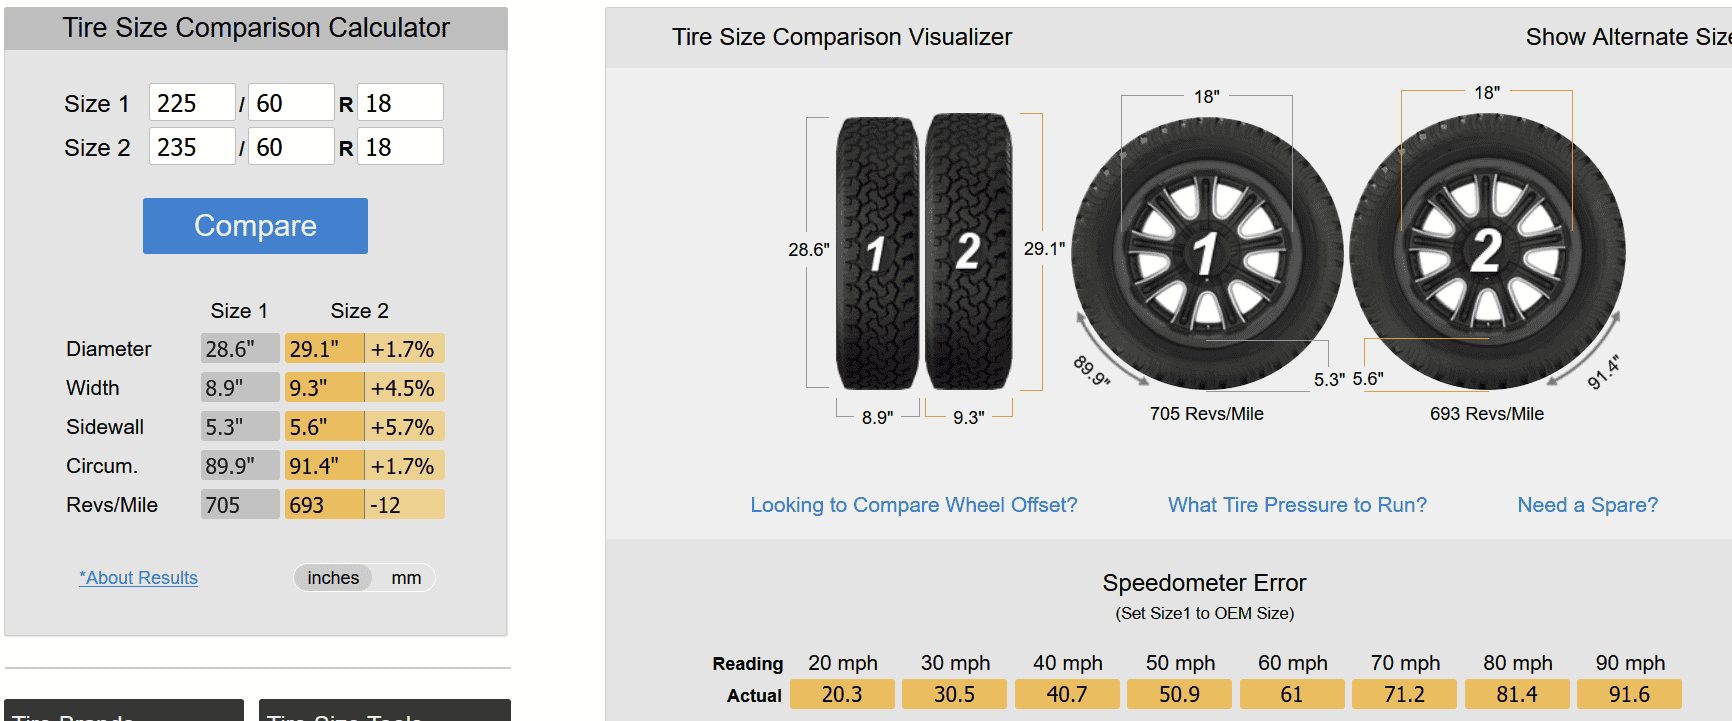This screenshot has height=721, width=1732.
Task: Click the actual speed value under 60 mph
Action: (1292, 693)
